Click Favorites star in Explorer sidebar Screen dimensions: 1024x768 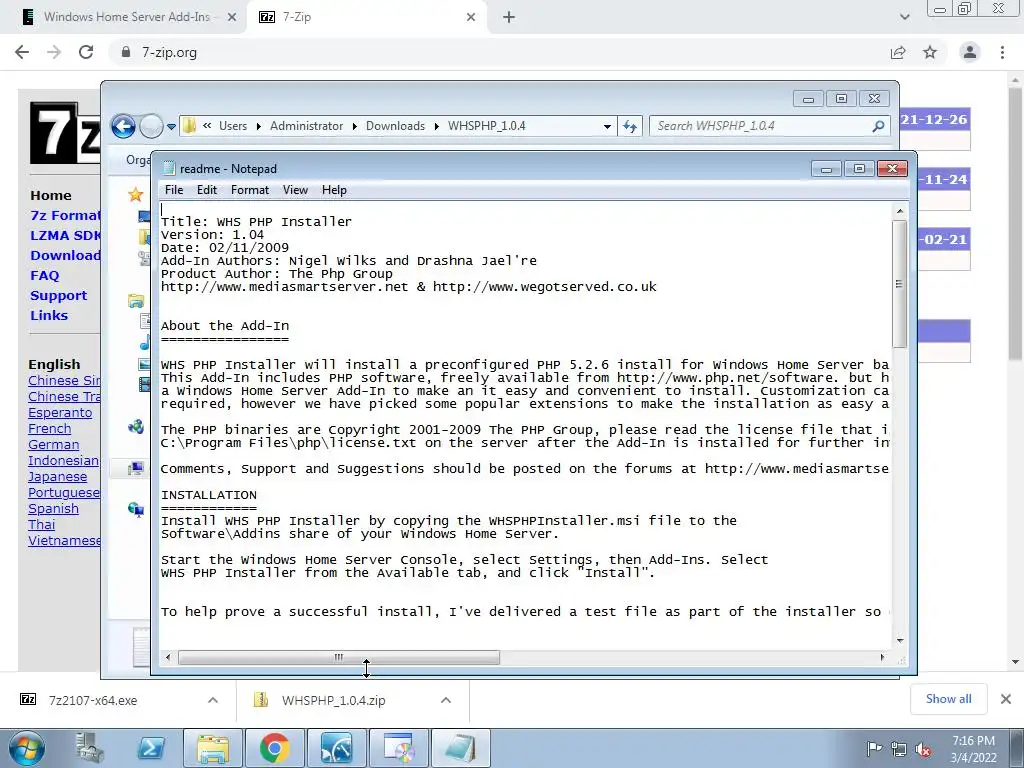pyautogui.click(x=135, y=194)
